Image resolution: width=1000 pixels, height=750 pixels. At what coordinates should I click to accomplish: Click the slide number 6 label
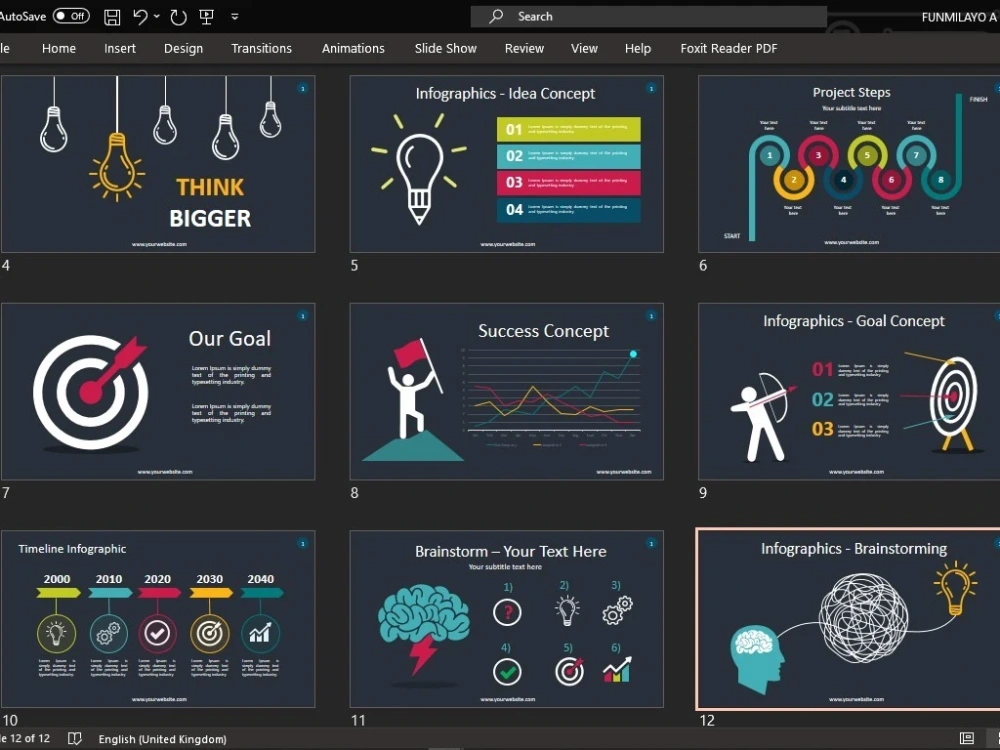(x=703, y=265)
